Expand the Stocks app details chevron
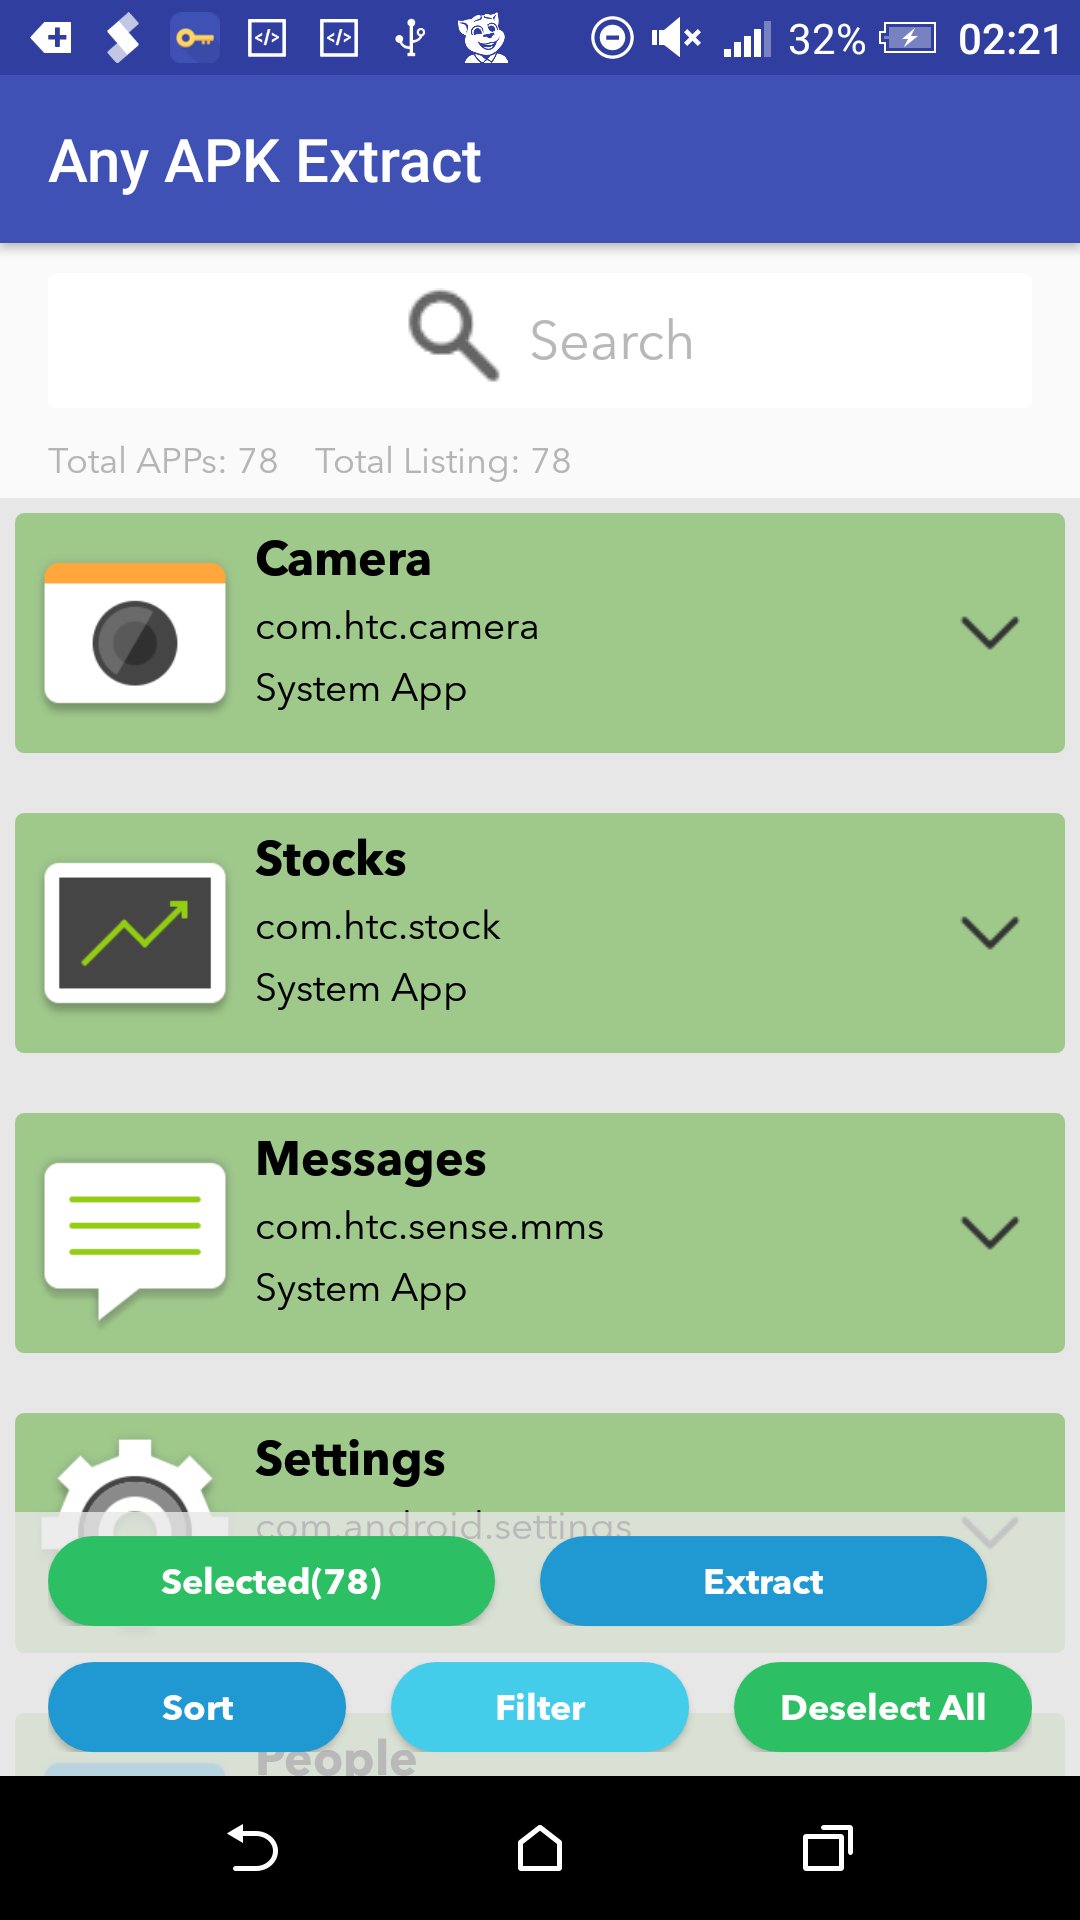1080x1920 pixels. (989, 932)
